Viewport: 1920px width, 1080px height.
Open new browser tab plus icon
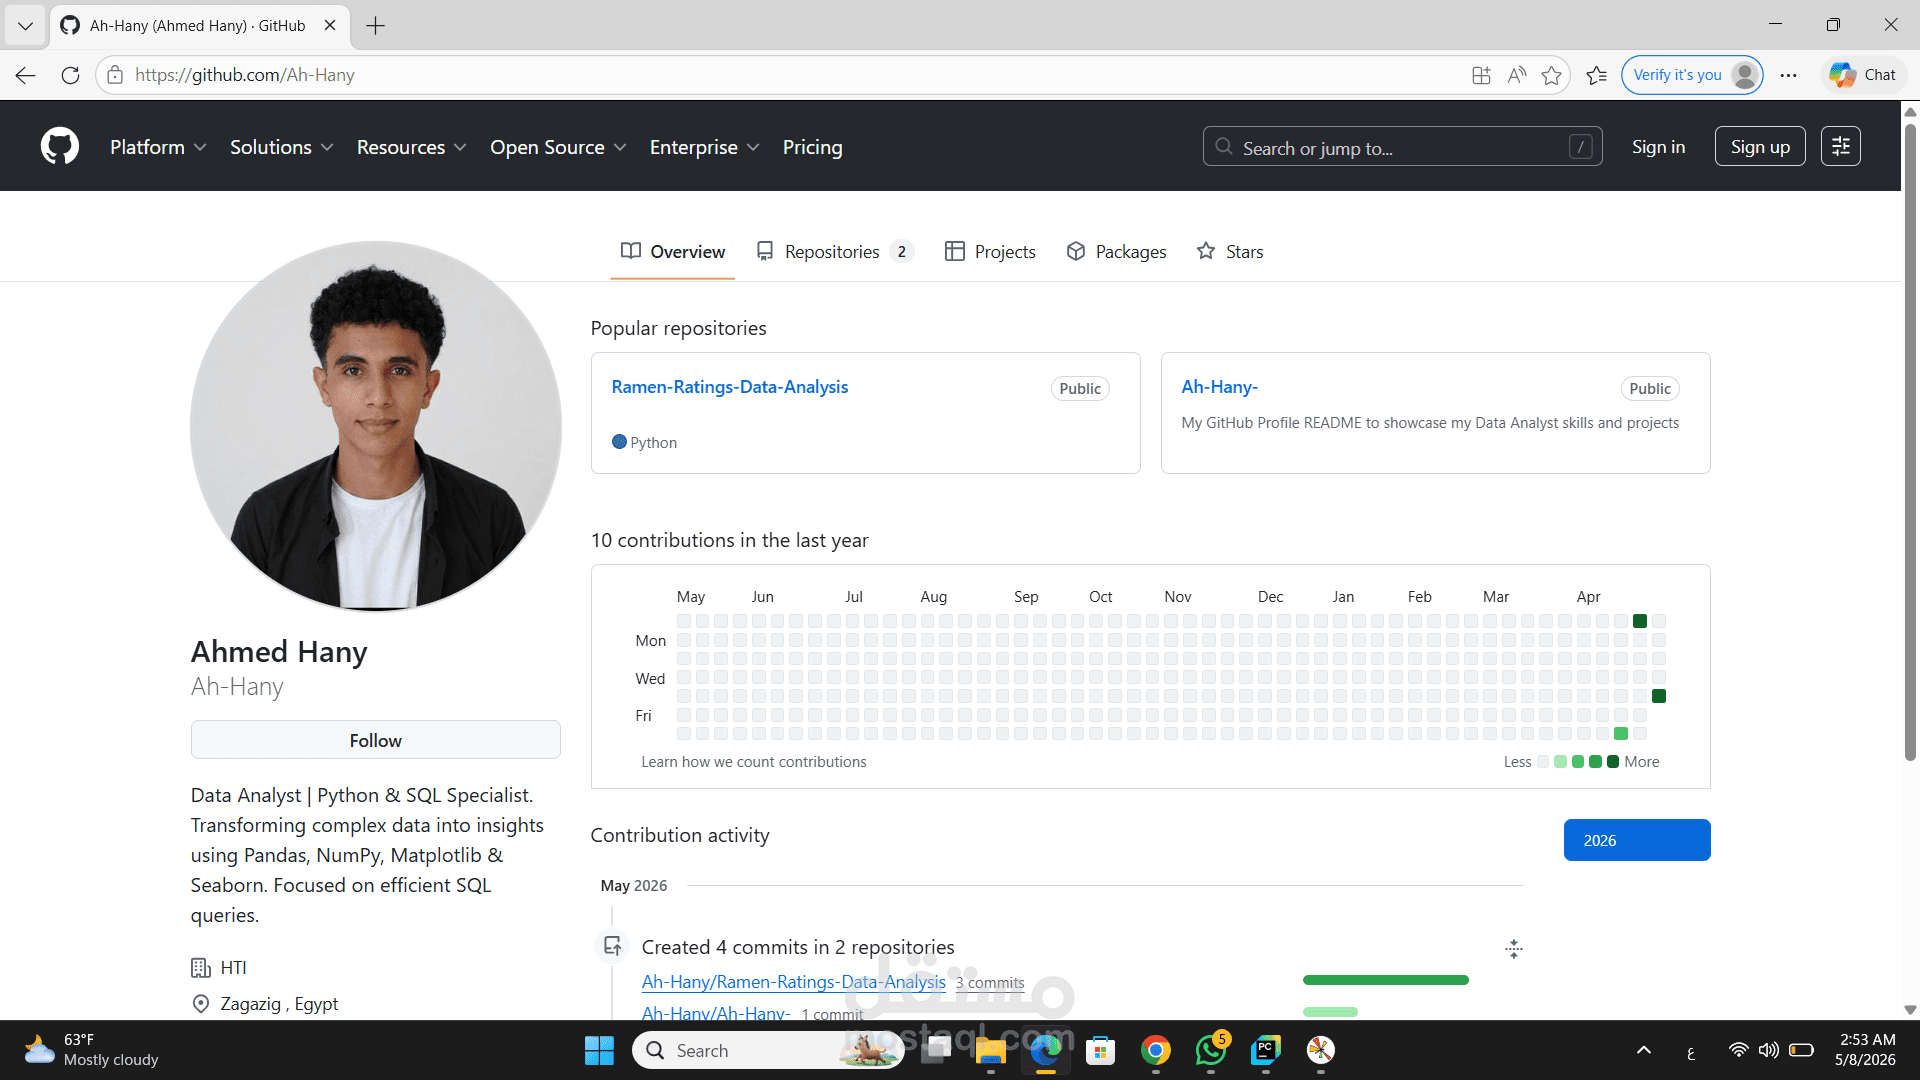(x=375, y=26)
